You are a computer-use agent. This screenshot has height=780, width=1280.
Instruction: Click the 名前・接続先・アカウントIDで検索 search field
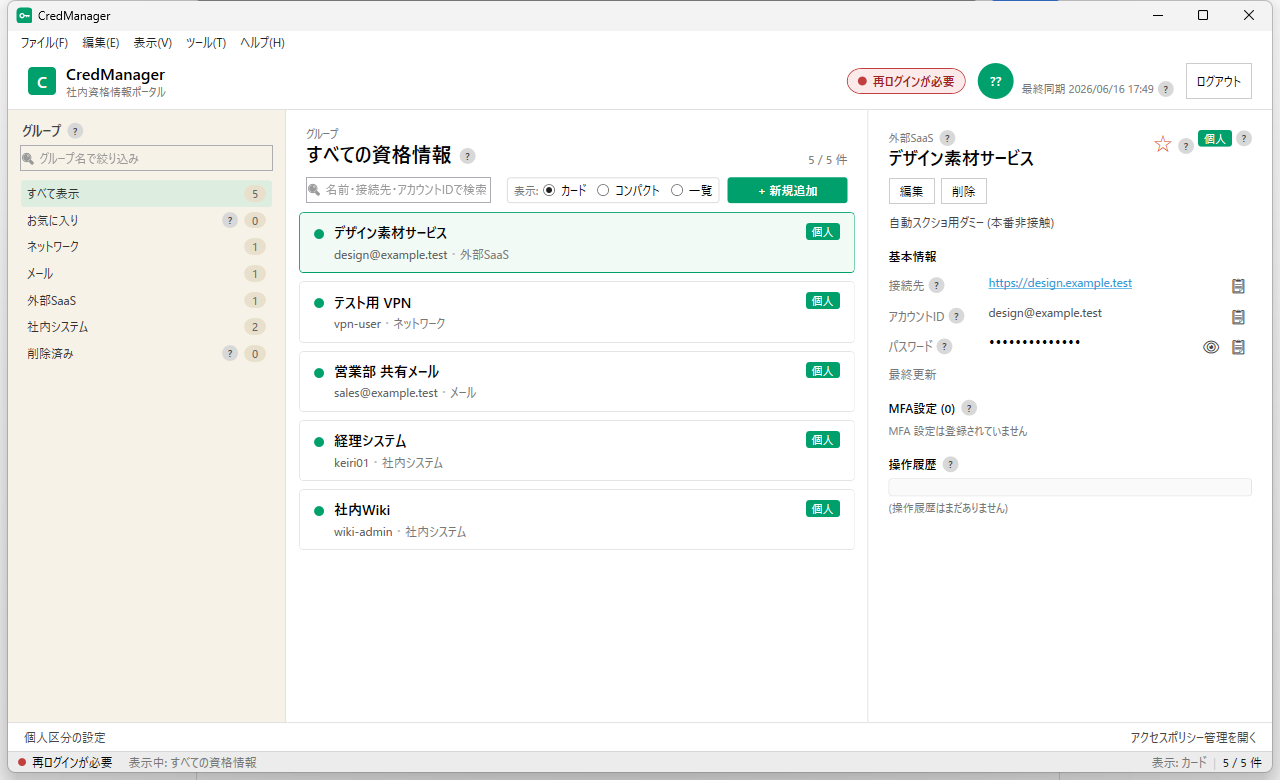pos(398,190)
